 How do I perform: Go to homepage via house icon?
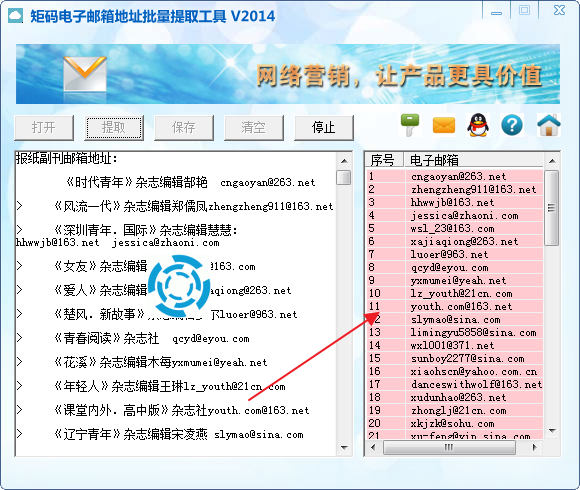click(549, 125)
